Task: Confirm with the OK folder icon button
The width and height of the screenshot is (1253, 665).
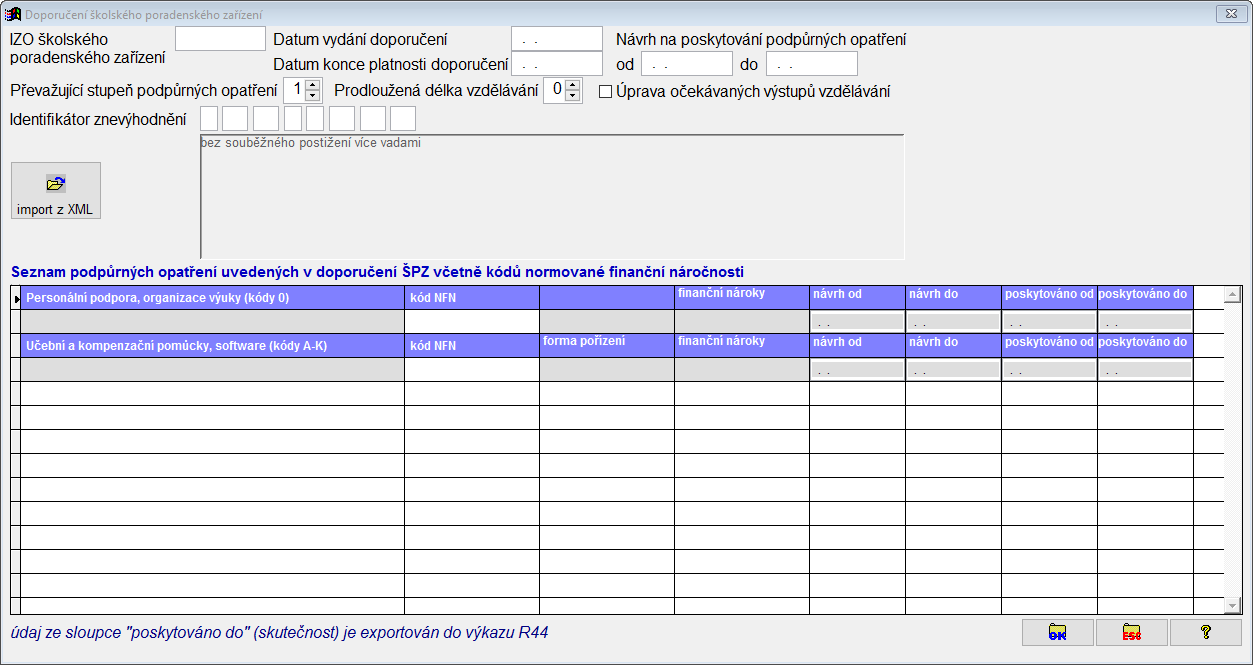Action: point(1058,632)
